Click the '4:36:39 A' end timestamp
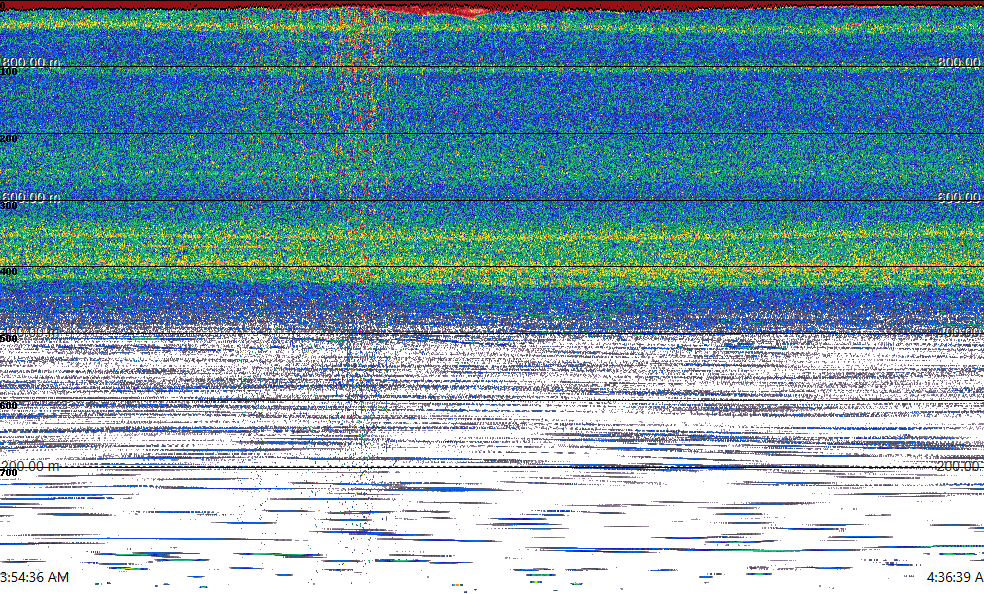This screenshot has width=984, height=594. coord(955,577)
